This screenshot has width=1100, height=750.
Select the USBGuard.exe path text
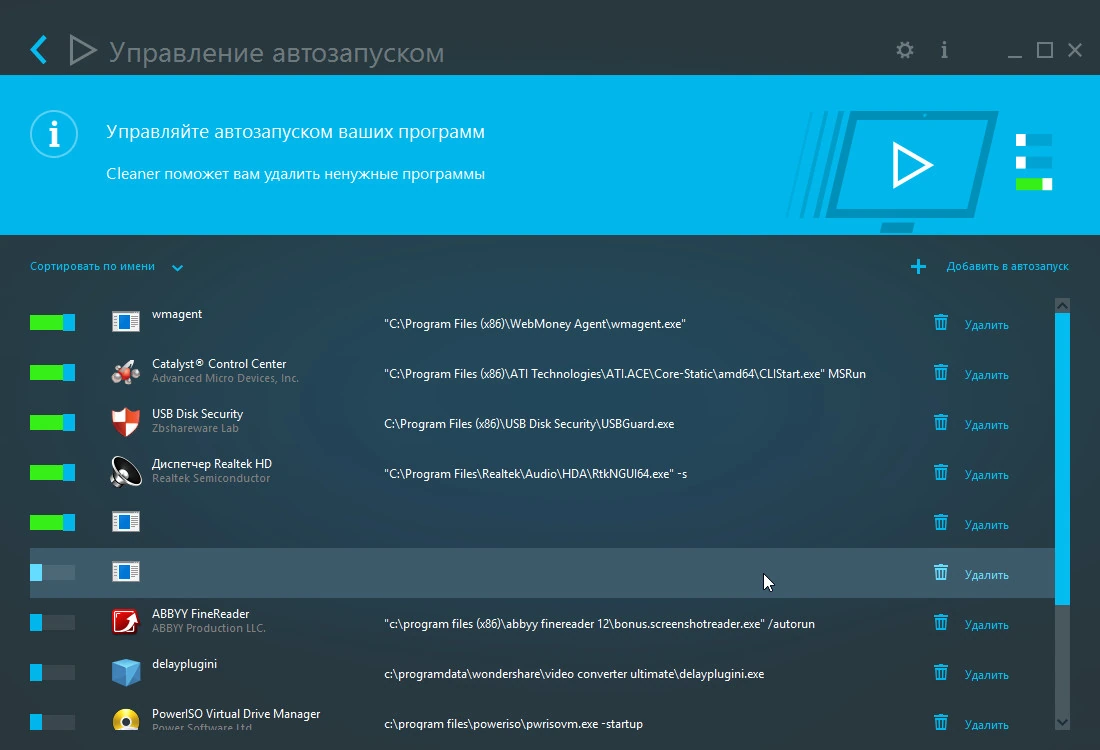529,424
